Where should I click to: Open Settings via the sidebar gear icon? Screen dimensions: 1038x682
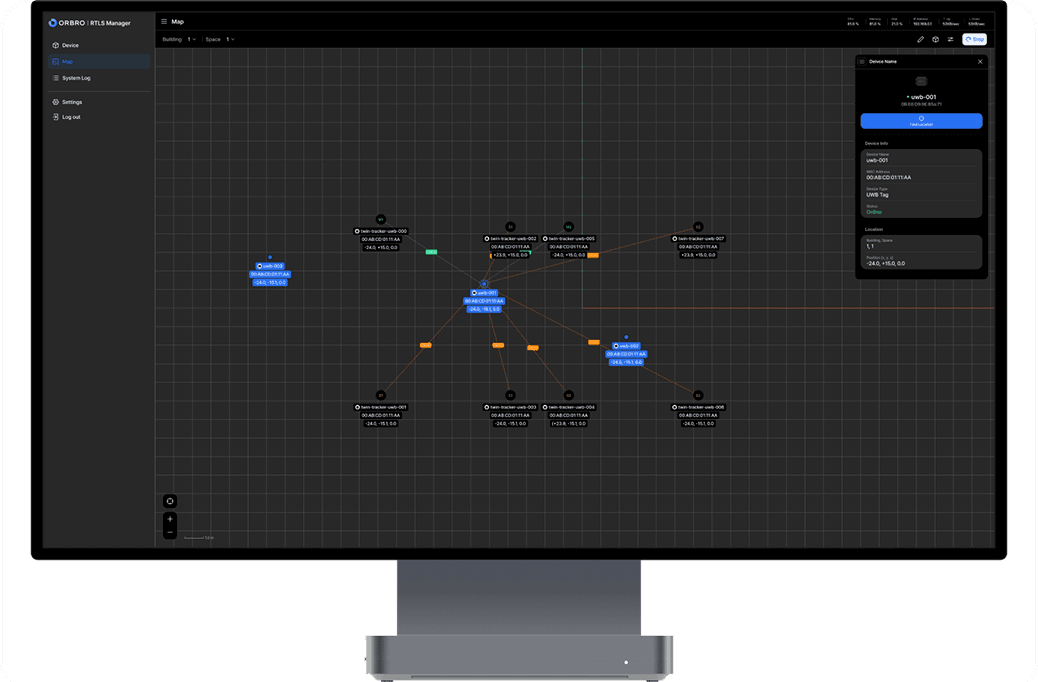58,101
